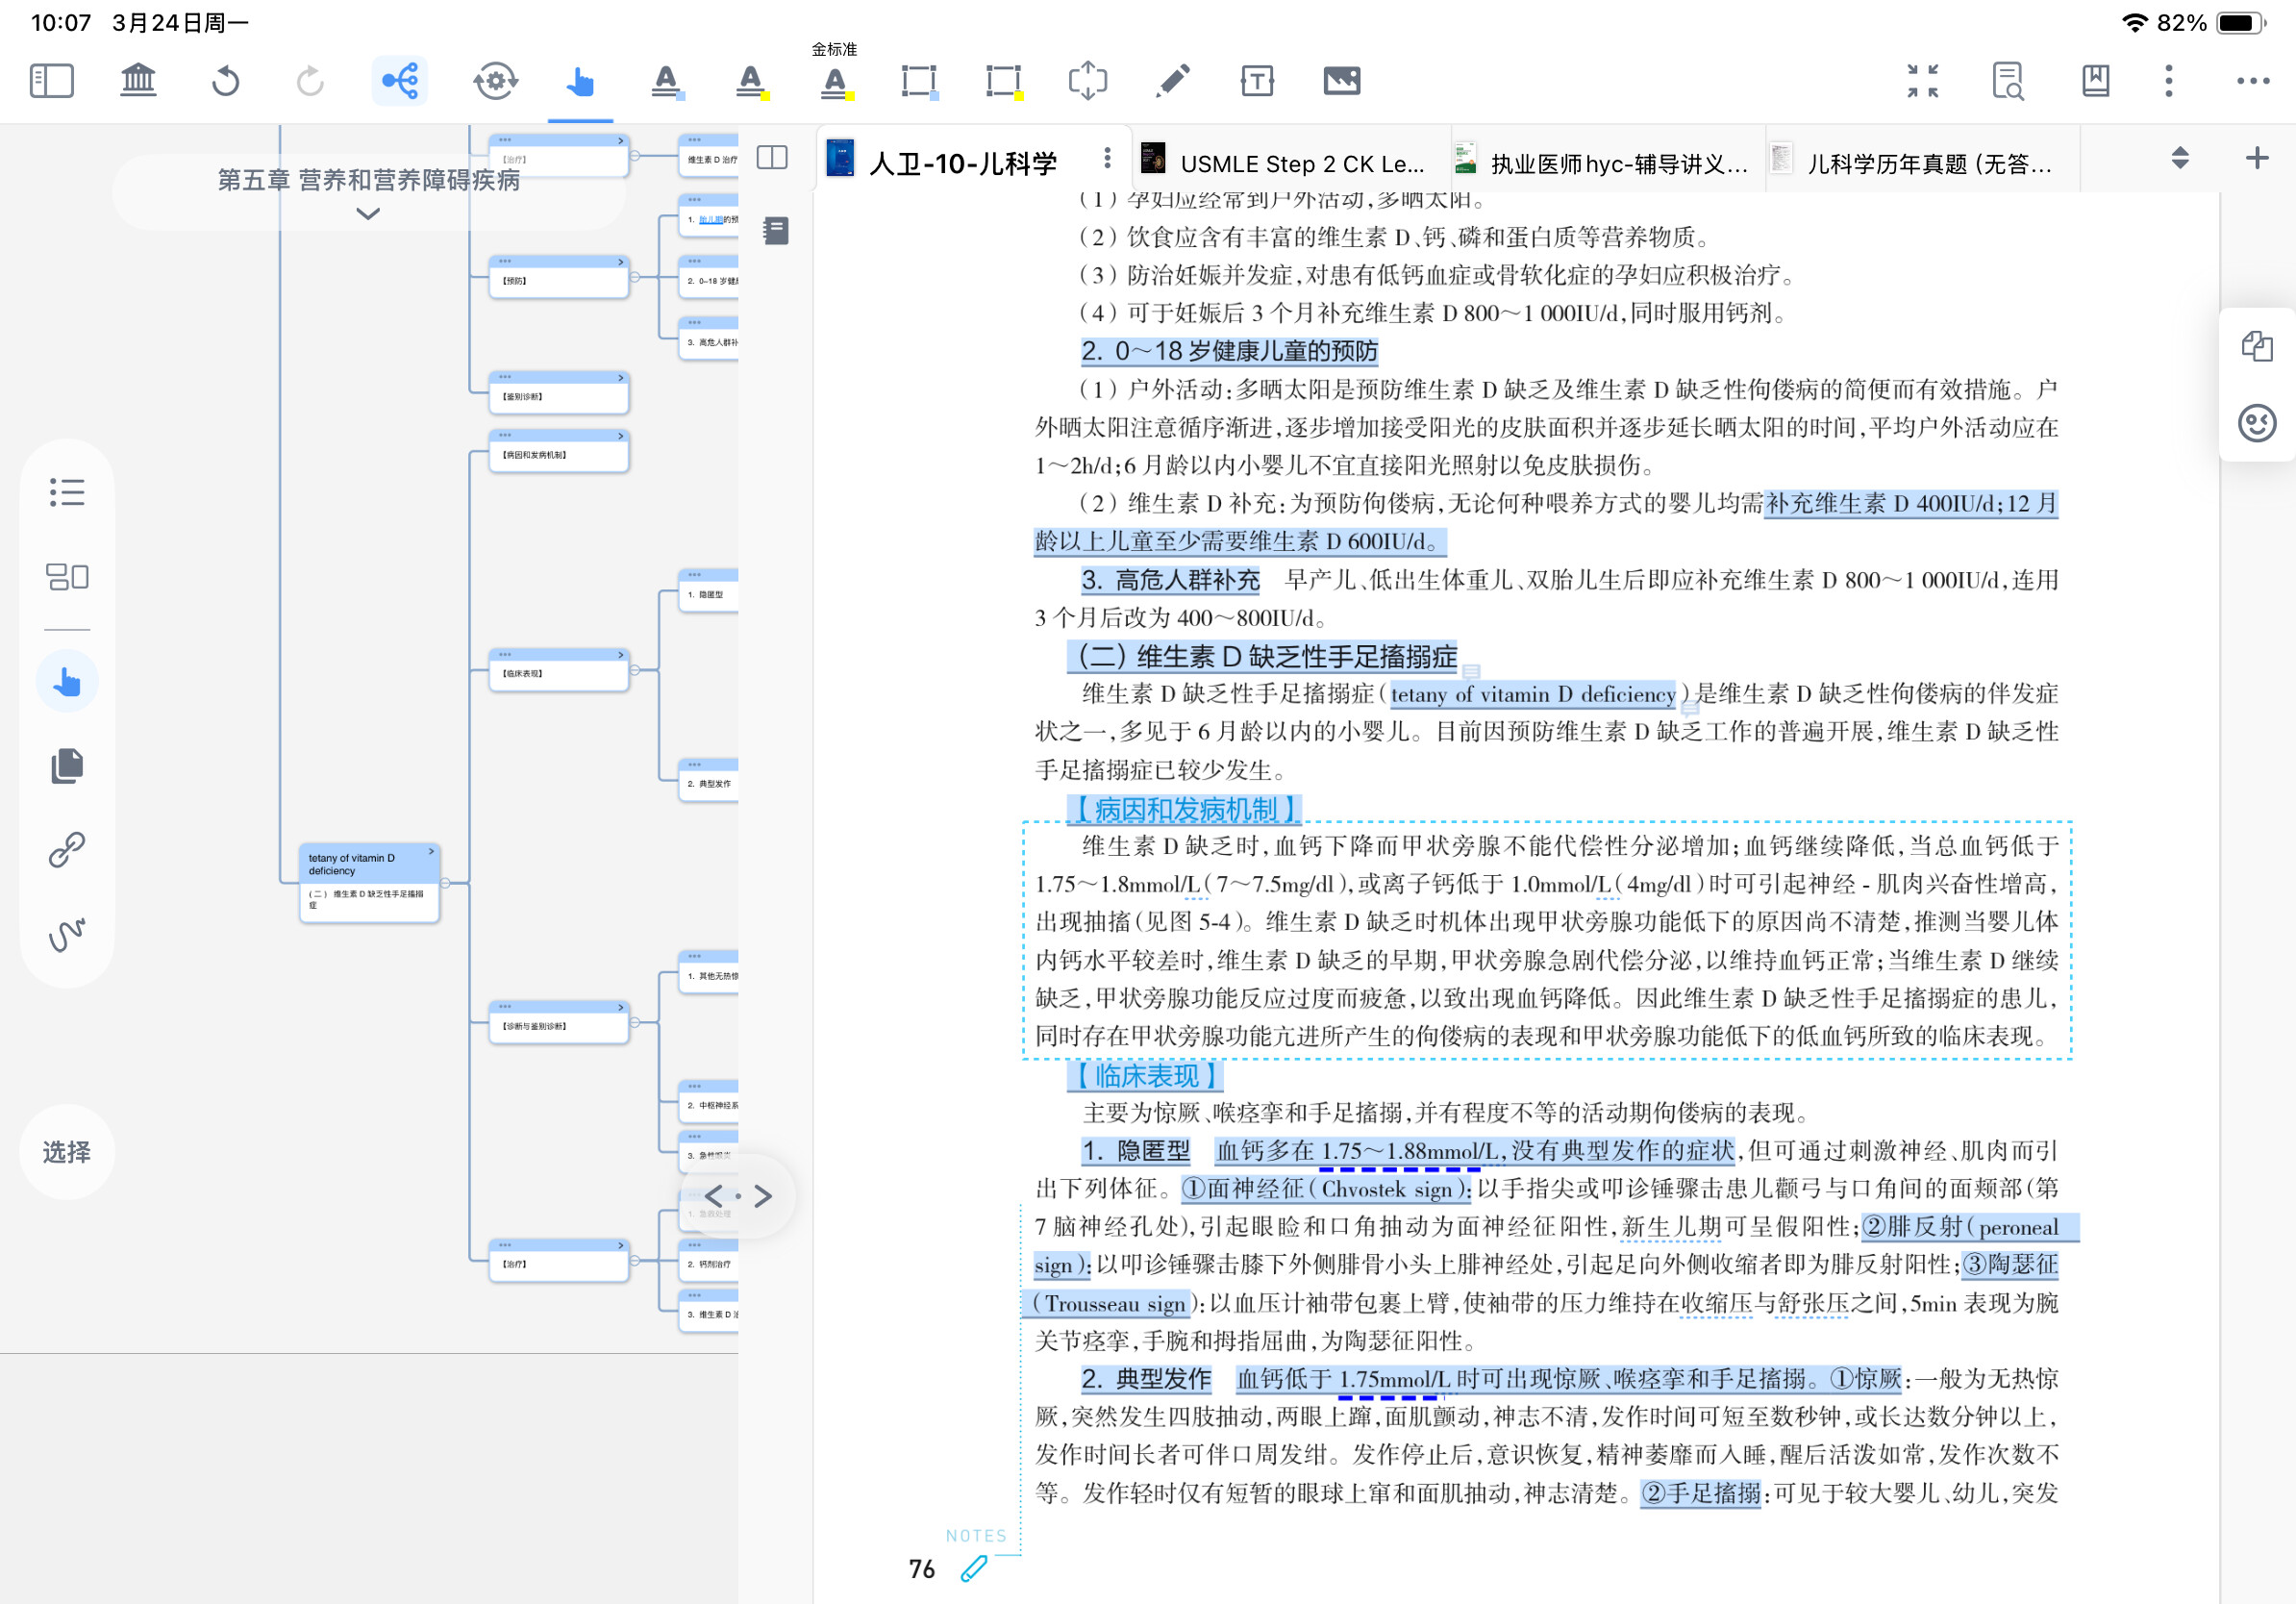
Task: Open the bookmarks icon
Action: coord(2095,81)
